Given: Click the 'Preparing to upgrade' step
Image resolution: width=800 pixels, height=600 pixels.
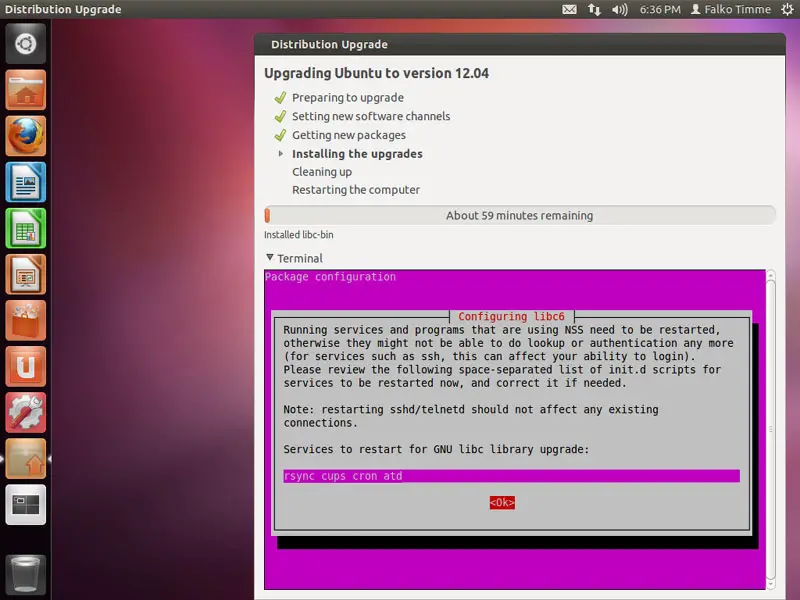Looking at the screenshot, I should point(348,97).
